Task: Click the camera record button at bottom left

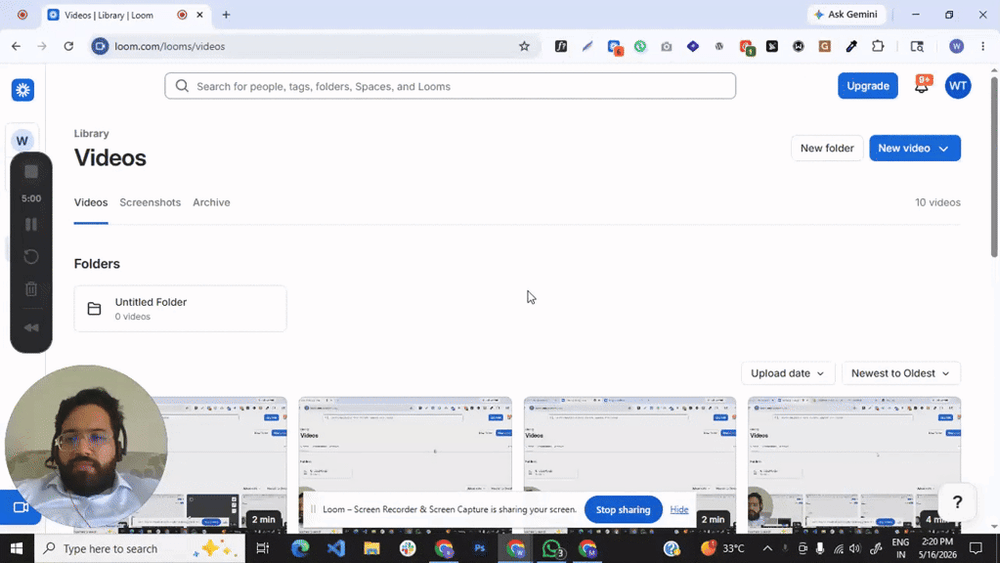Action: pos(20,508)
